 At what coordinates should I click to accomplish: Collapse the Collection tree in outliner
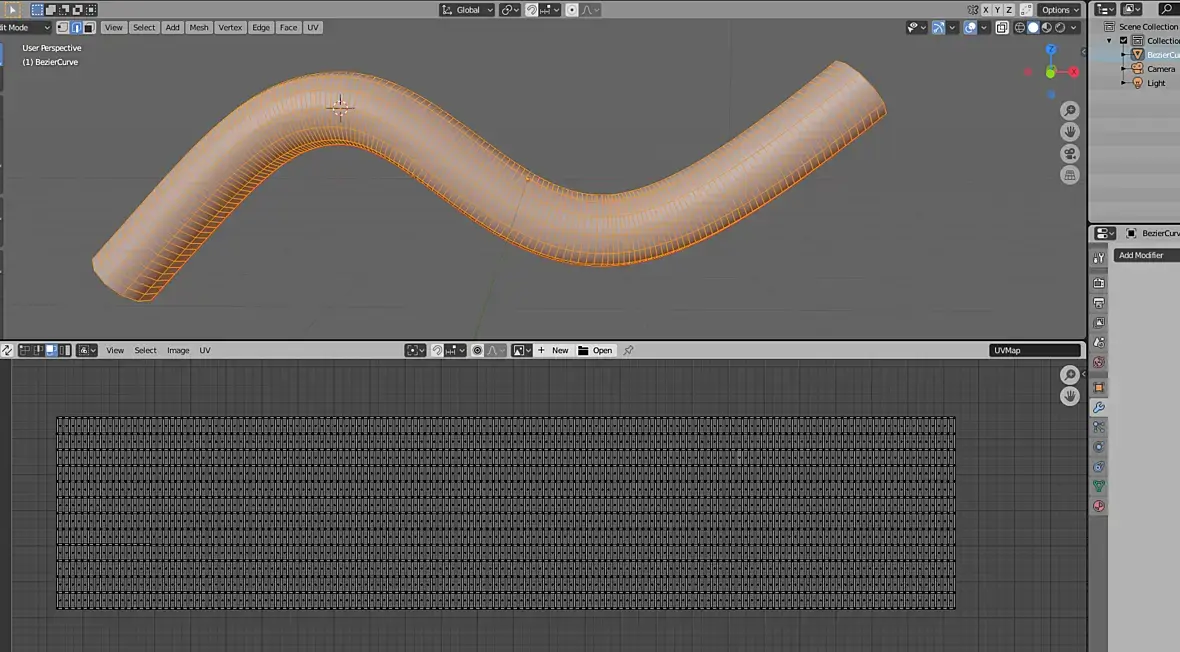point(1109,41)
